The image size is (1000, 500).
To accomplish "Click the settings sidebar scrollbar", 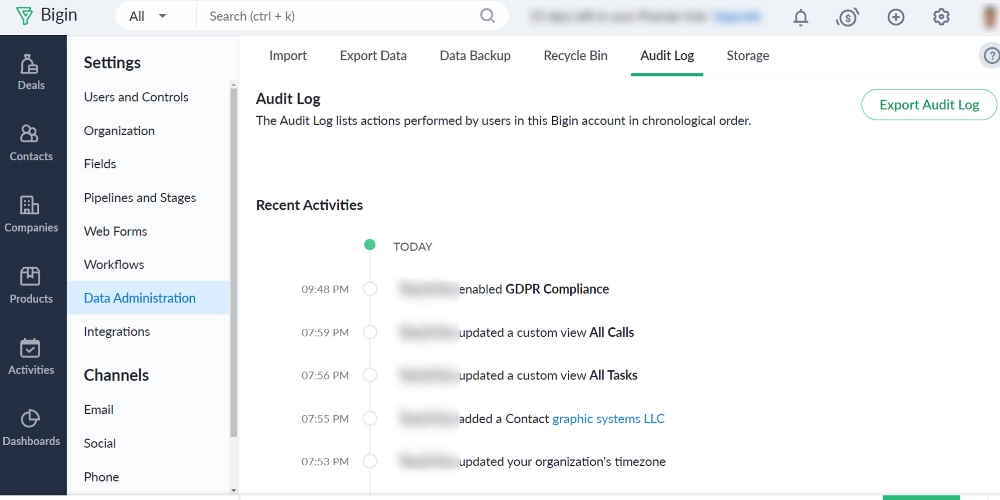I will pyautogui.click(x=234, y=260).
